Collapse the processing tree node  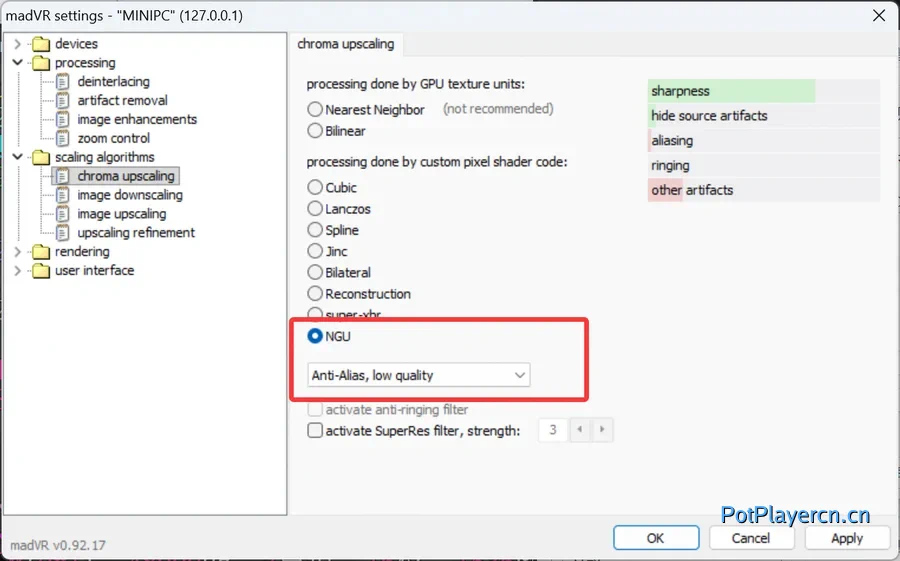[x=18, y=63]
